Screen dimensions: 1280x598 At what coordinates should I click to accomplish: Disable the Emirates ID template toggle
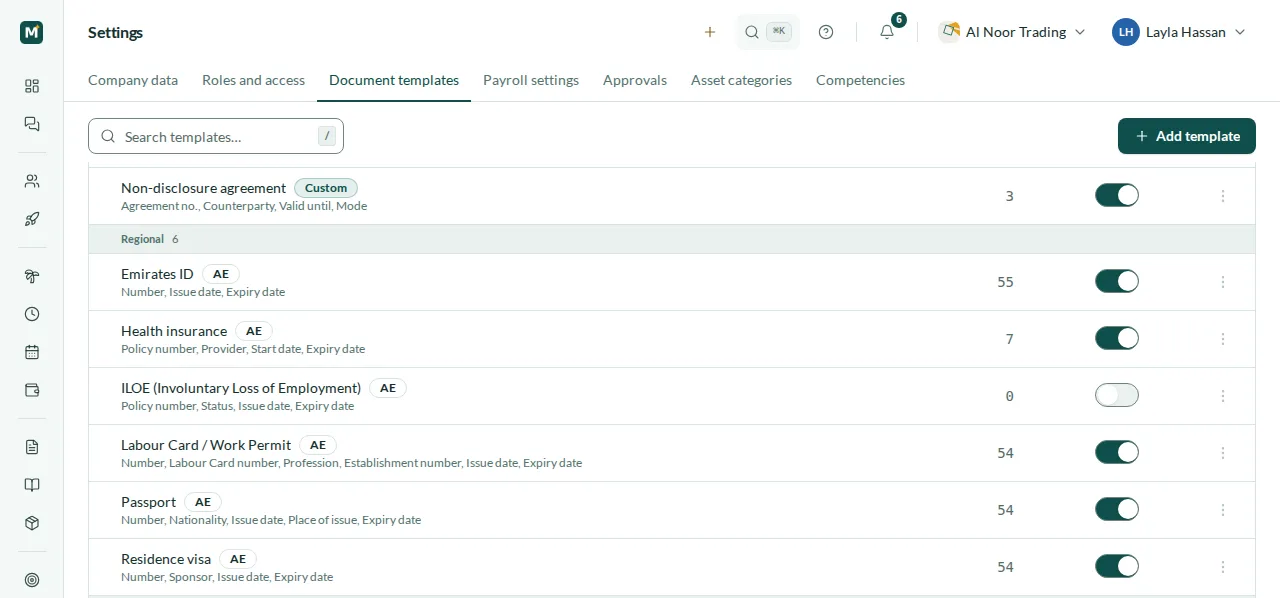coord(1117,282)
